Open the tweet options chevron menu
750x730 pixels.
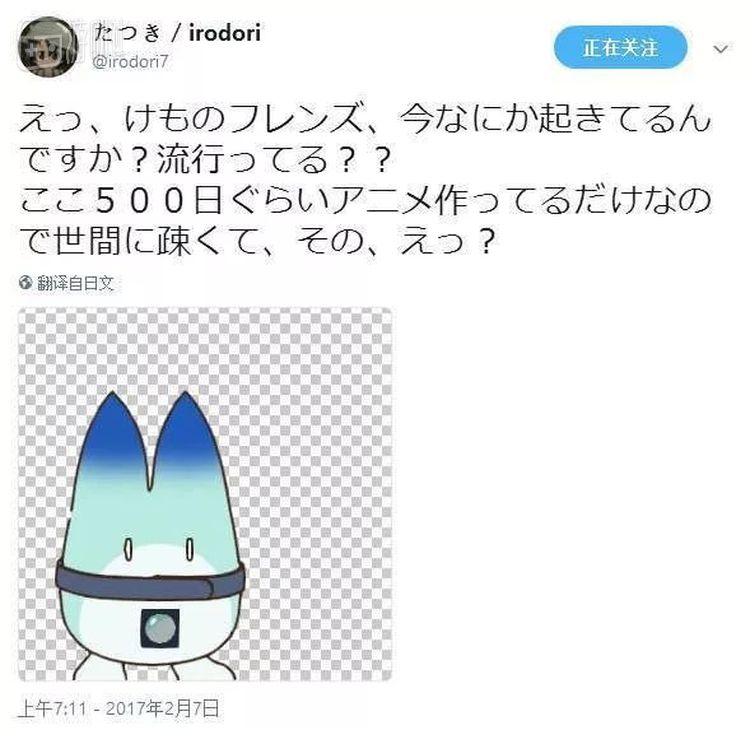pos(720,48)
